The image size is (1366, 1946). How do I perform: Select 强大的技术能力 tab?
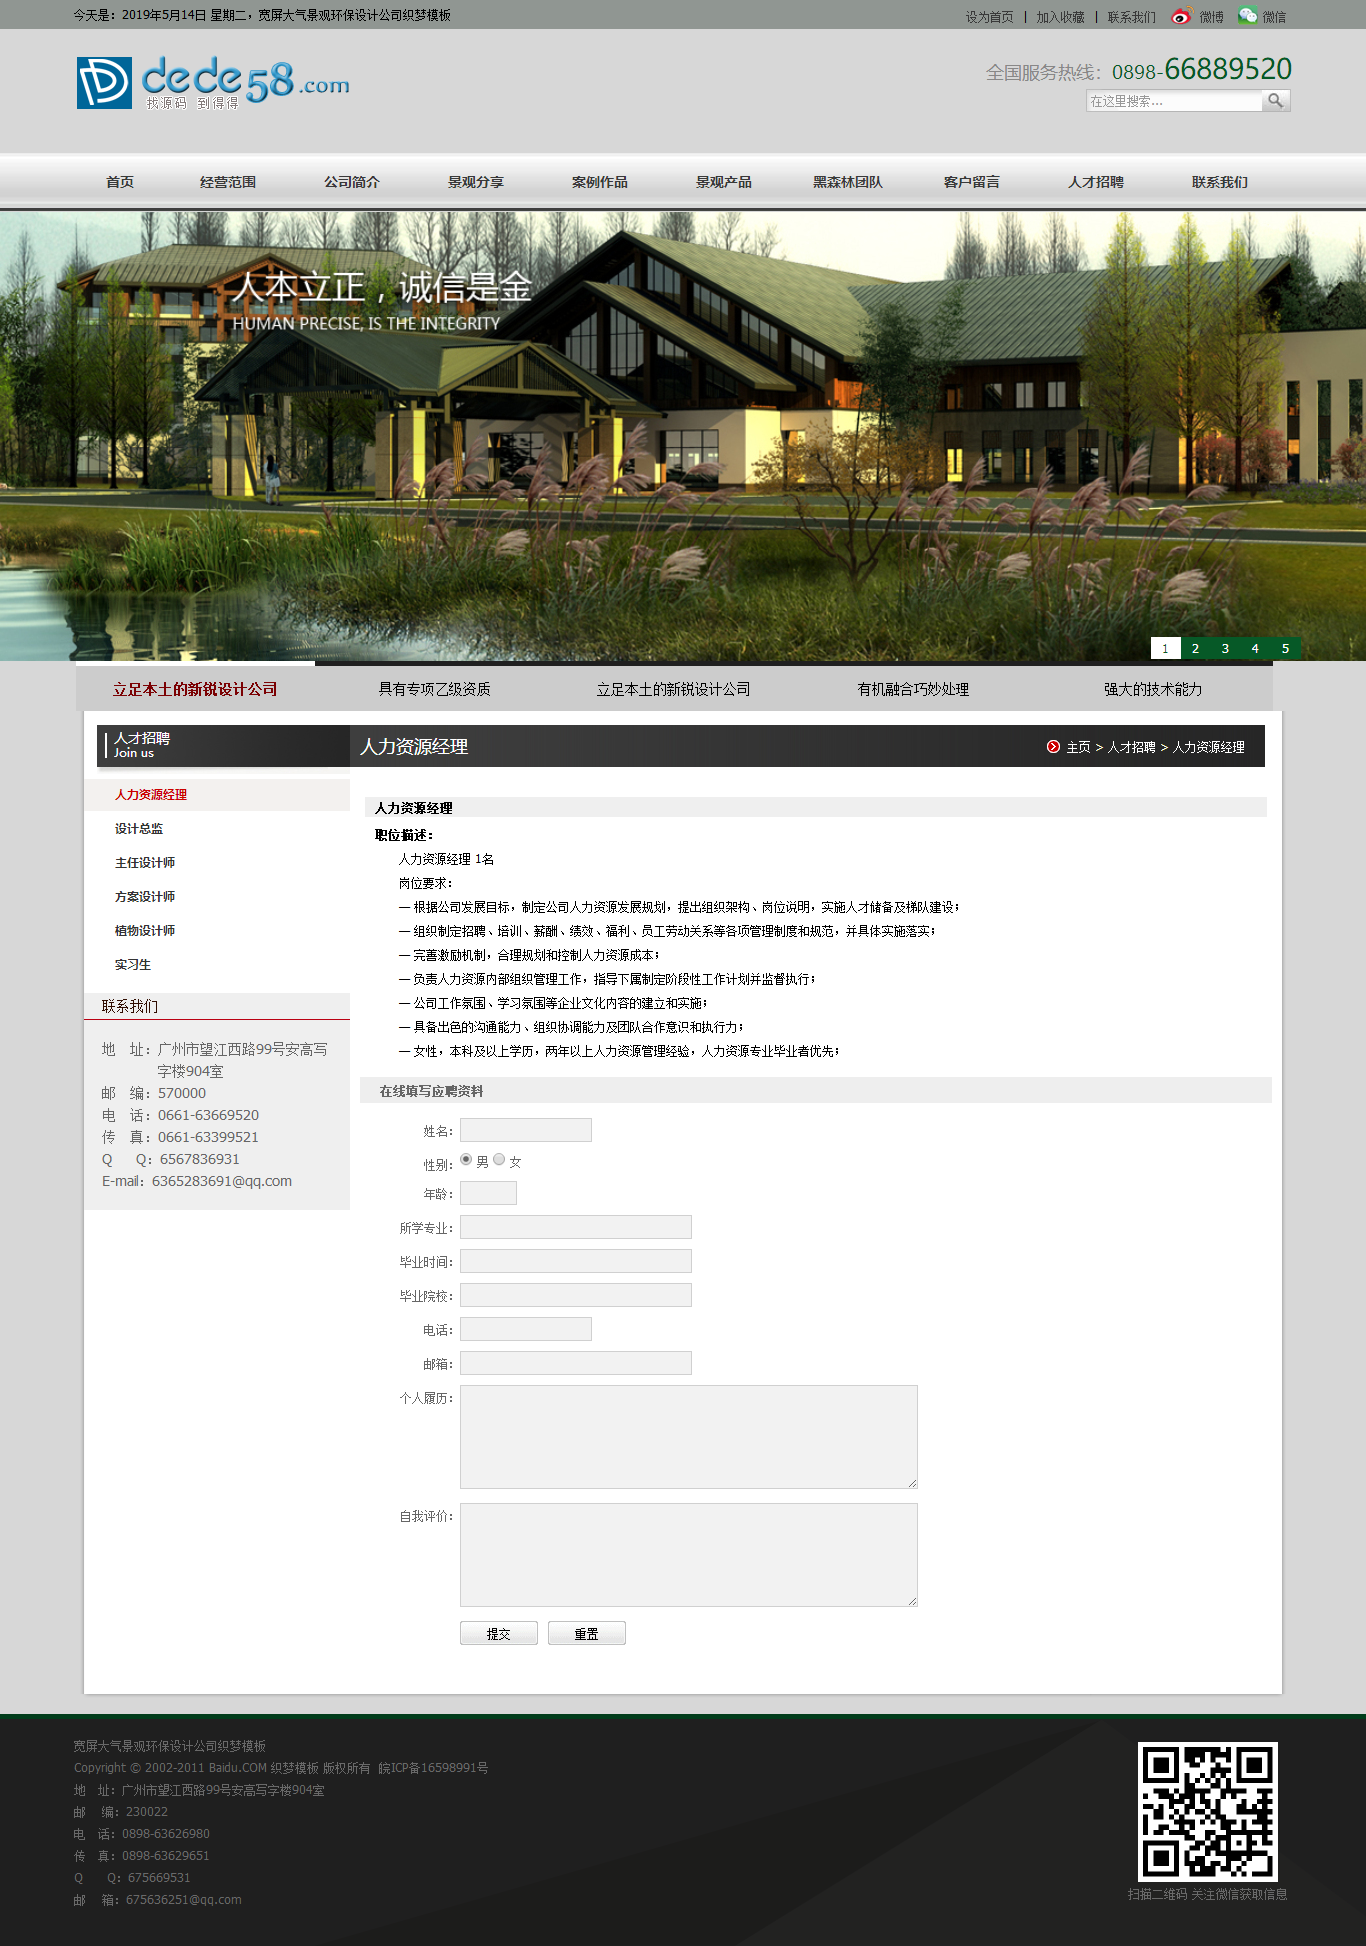click(1153, 689)
